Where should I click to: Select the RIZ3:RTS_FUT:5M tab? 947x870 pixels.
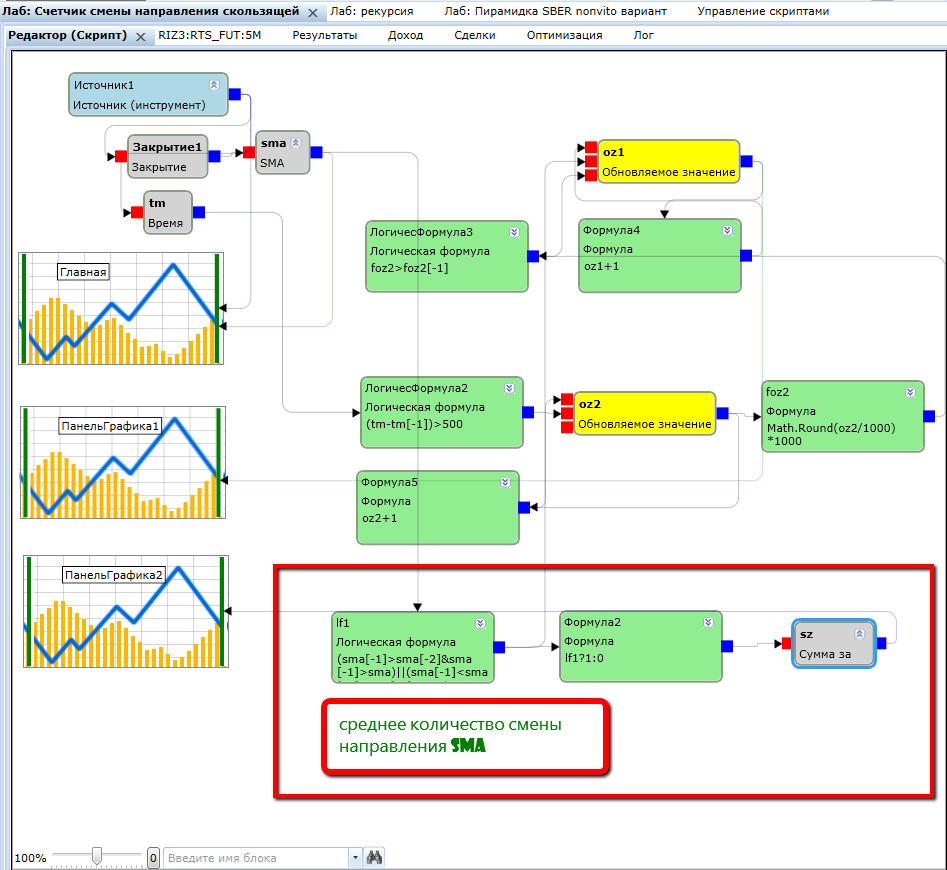[210, 36]
